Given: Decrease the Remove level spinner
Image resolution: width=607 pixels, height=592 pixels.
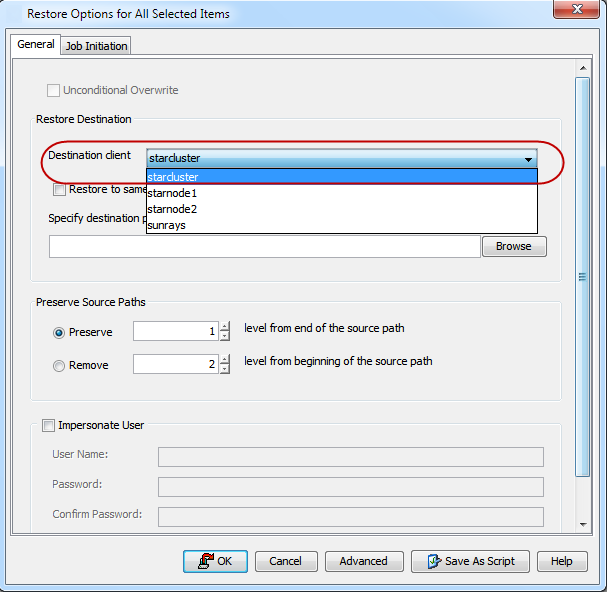Looking at the screenshot, I should coord(225,369).
